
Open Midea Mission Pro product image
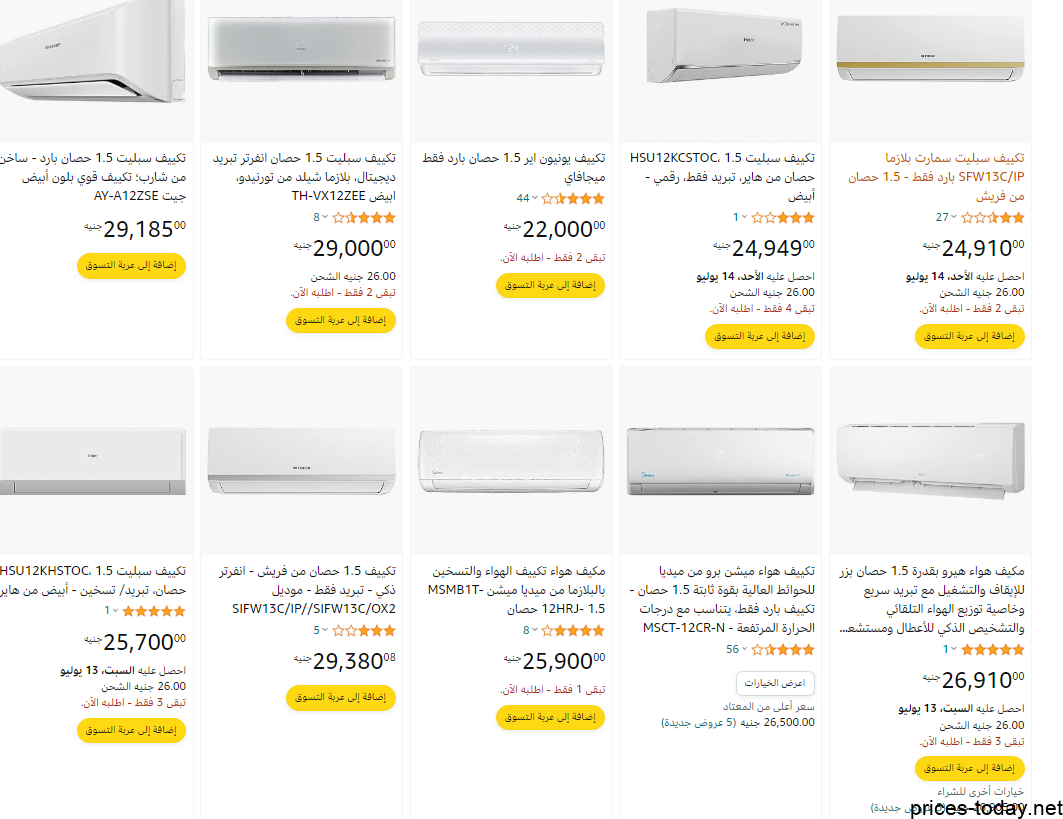coord(721,461)
